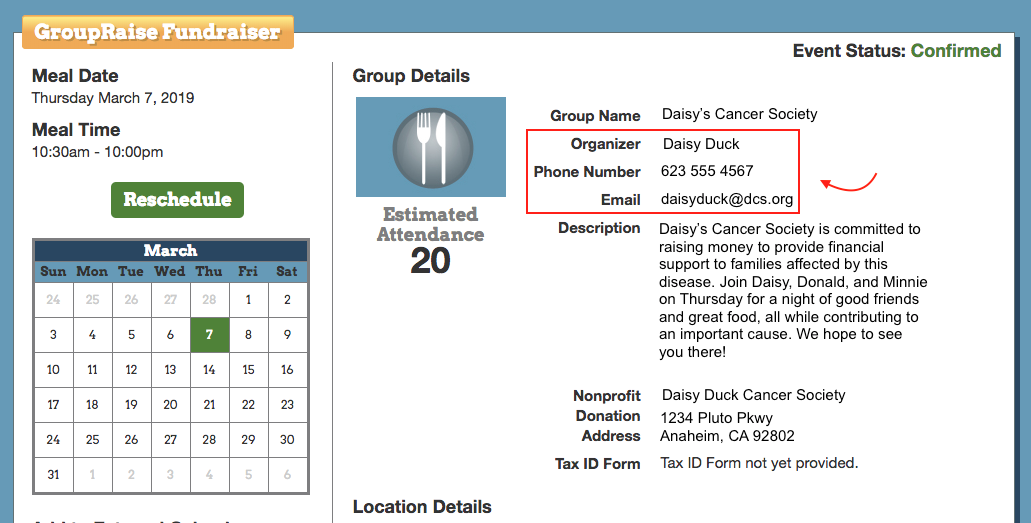Click April 6 greyed calendar day
The image size is (1031, 523).
tap(287, 475)
